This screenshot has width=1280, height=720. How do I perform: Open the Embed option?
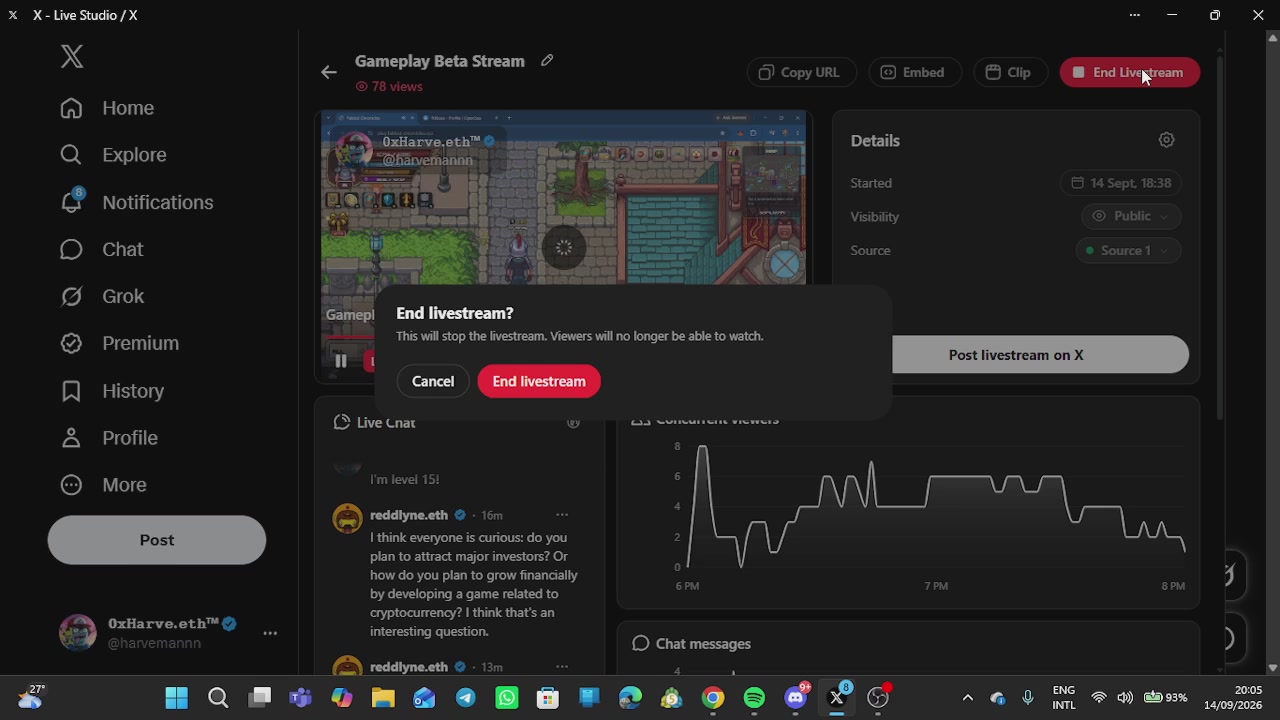(915, 72)
